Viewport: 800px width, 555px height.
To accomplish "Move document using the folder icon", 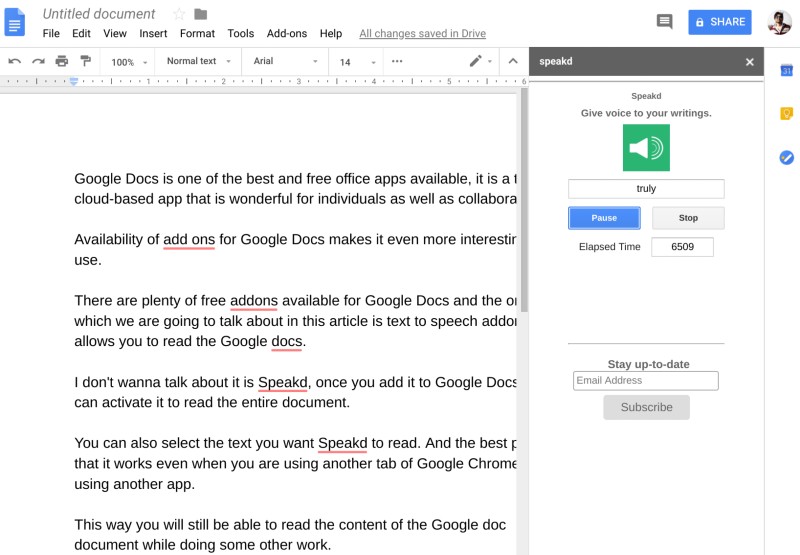I will coord(201,14).
